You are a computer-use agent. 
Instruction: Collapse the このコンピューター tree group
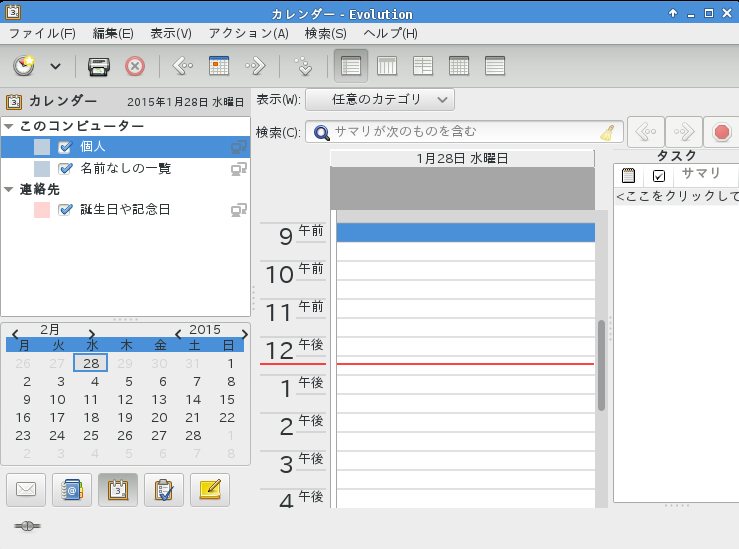(x=9, y=127)
